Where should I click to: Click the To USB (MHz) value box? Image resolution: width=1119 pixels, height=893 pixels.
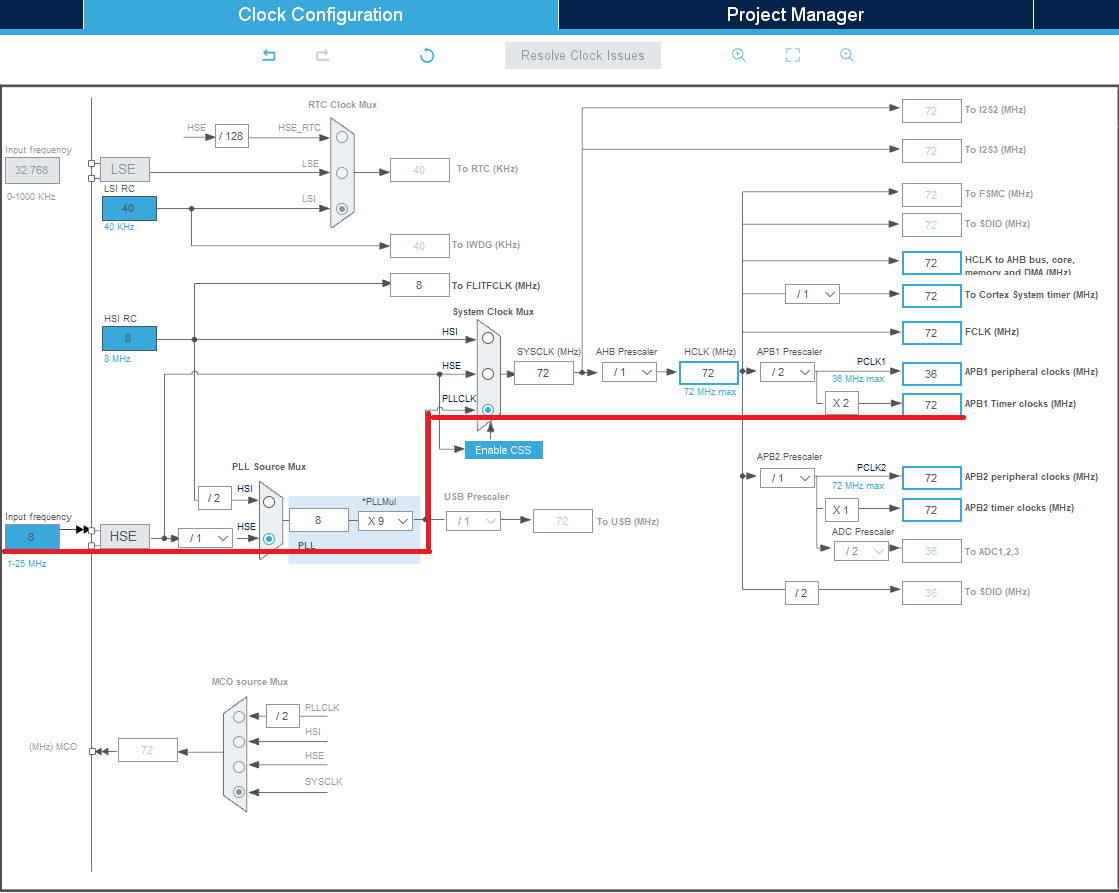[562, 521]
